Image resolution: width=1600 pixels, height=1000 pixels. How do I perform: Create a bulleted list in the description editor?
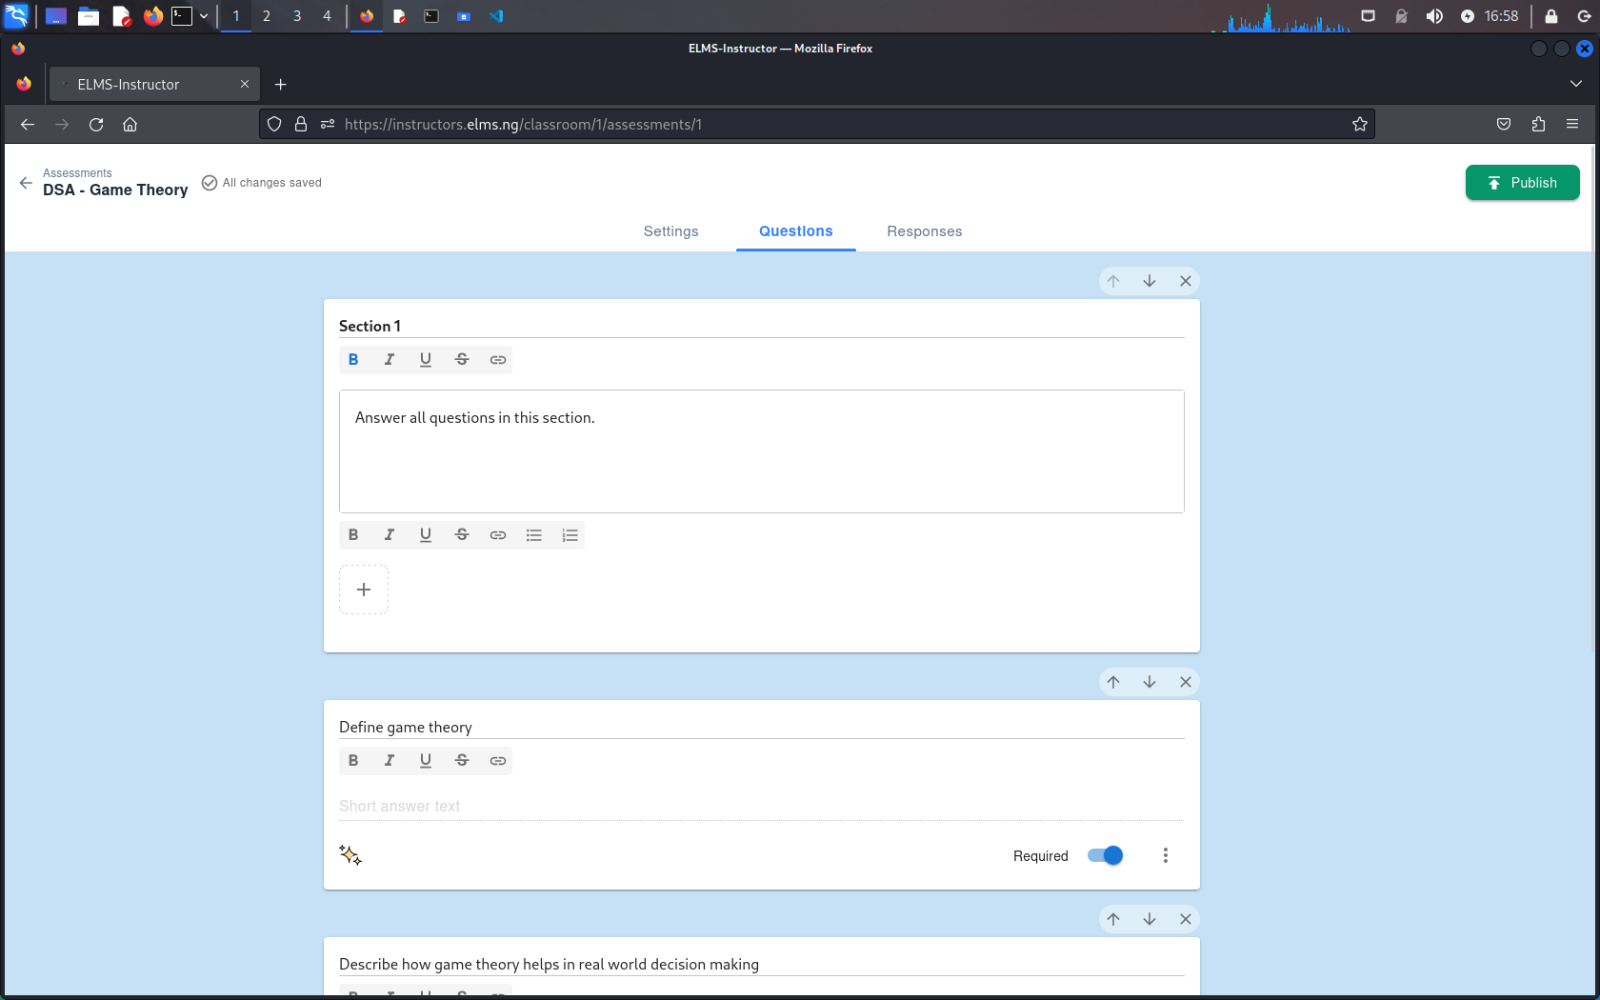click(533, 534)
